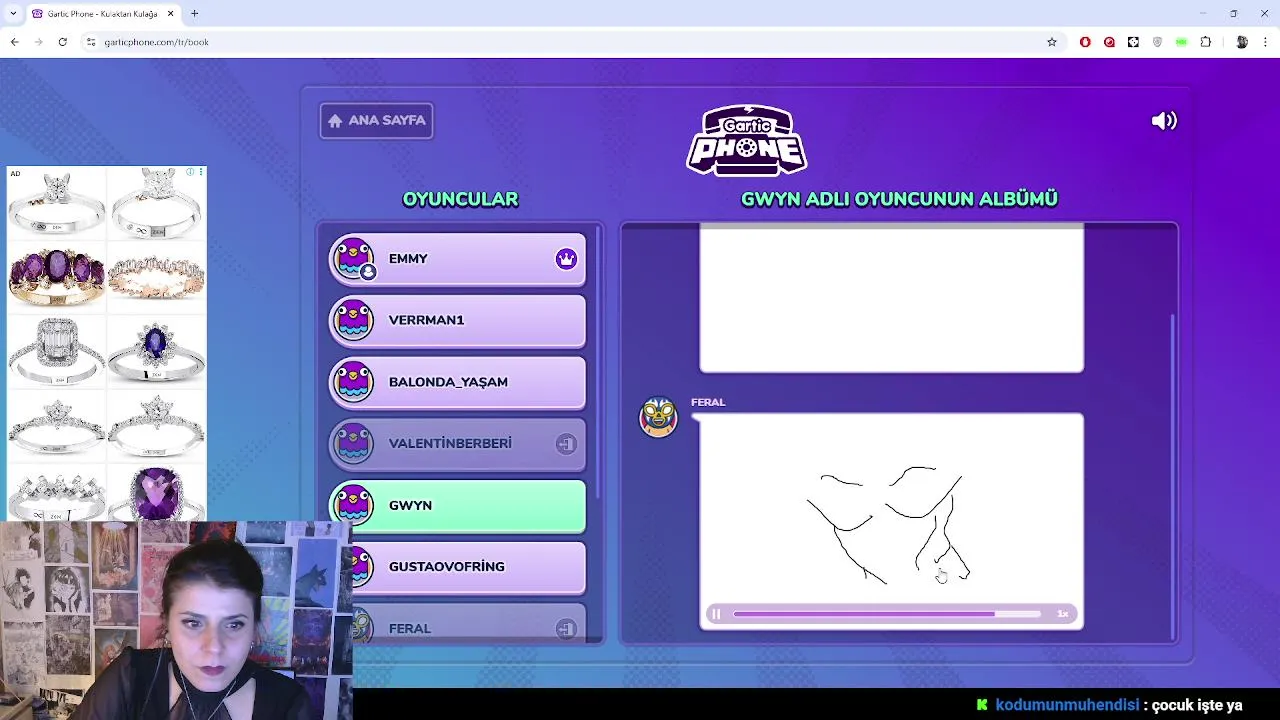Click the Gartic Phone logo
The height and width of the screenshot is (720, 1280).
(x=747, y=140)
